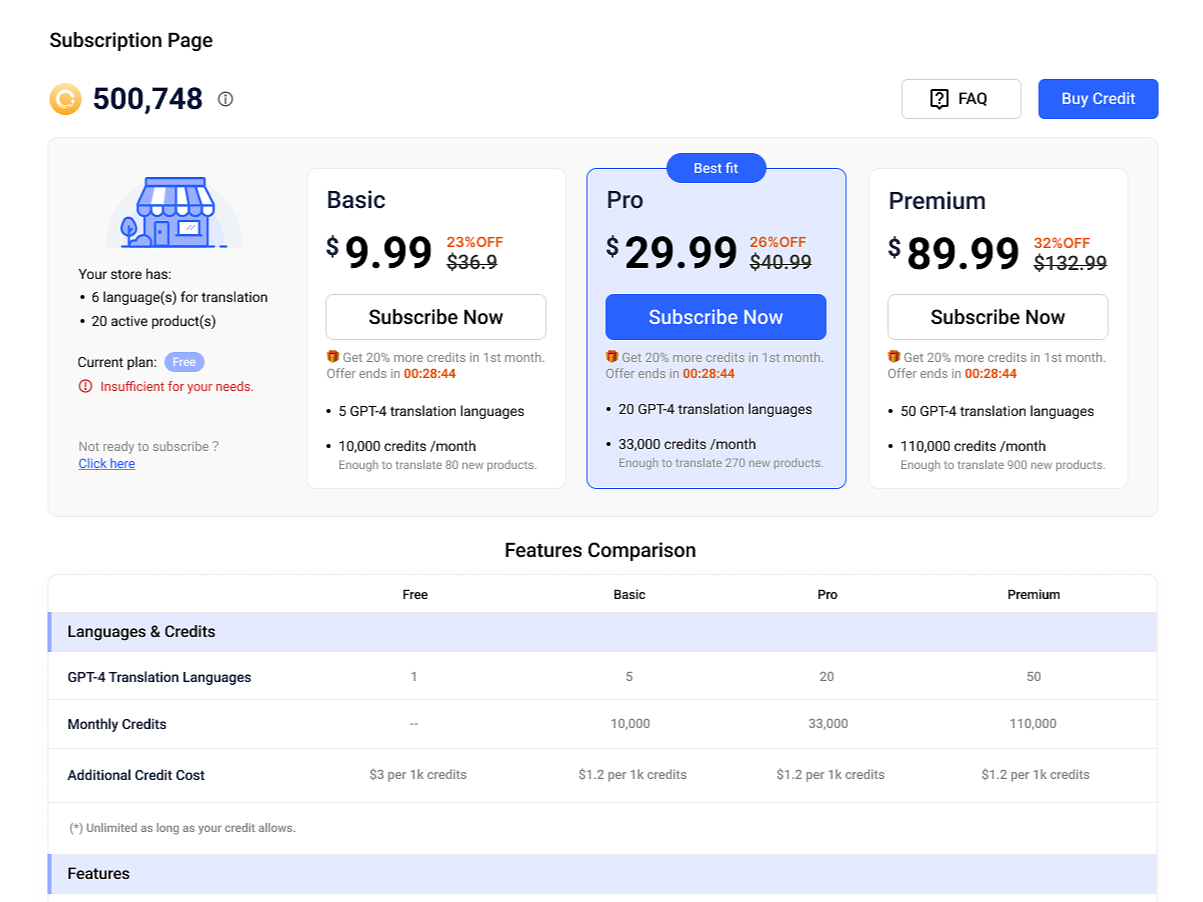Click the Monthly Credits row label
1203x902 pixels.
(117, 724)
